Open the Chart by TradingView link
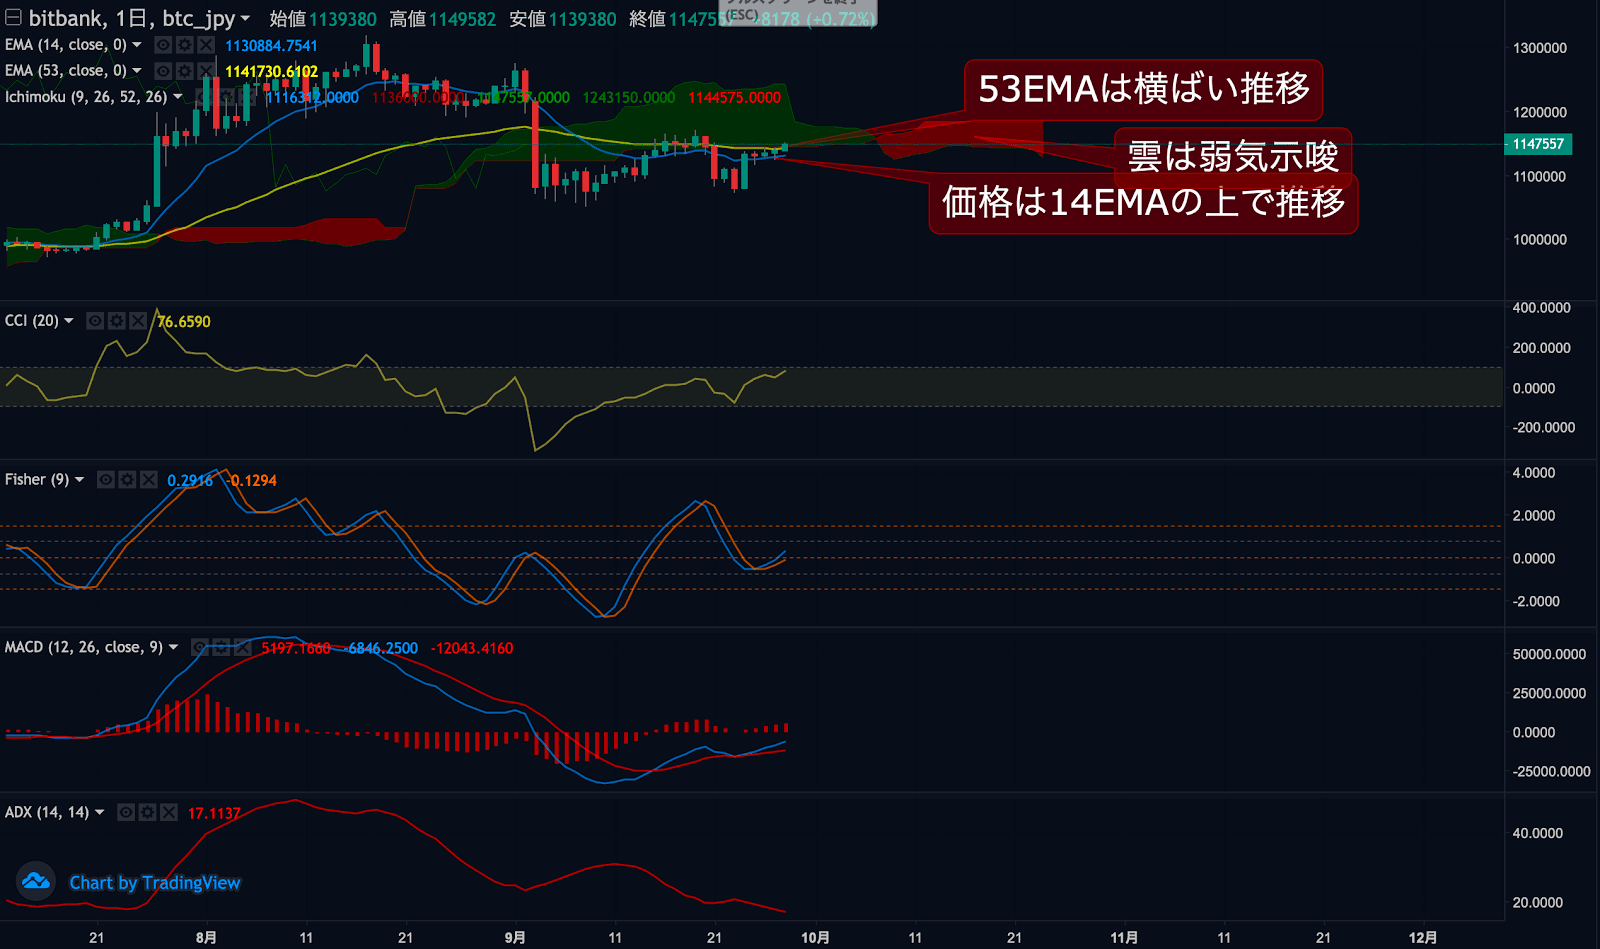This screenshot has width=1600, height=949. pos(155,883)
